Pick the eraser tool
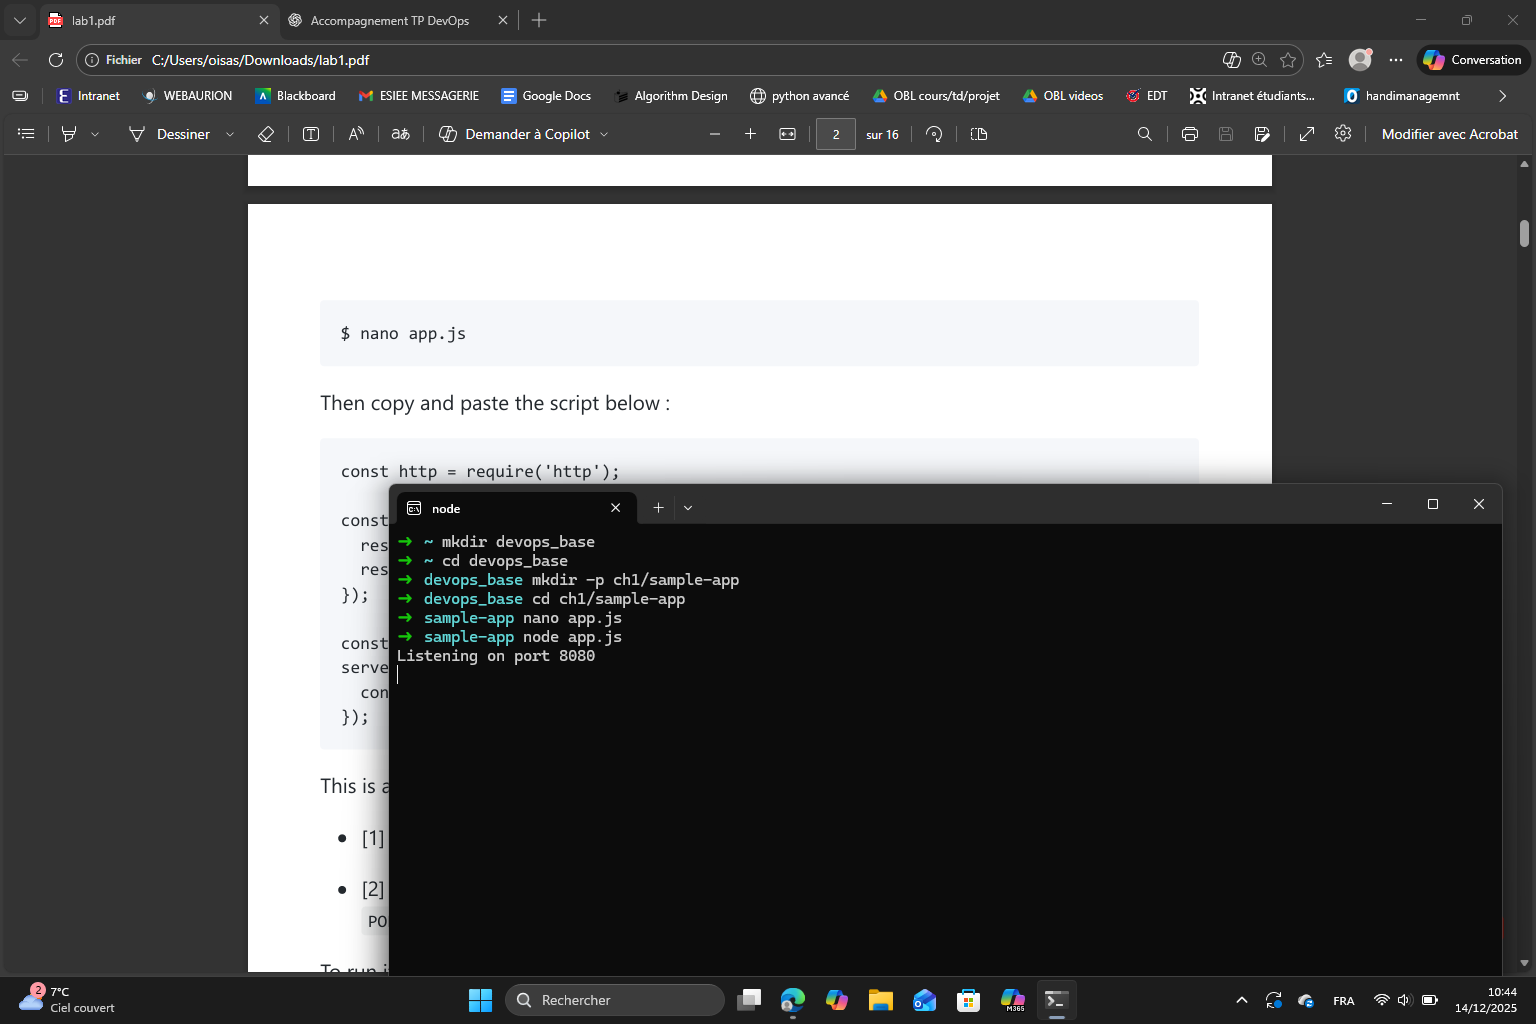The height and width of the screenshot is (1024, 1536). [265, 133]
